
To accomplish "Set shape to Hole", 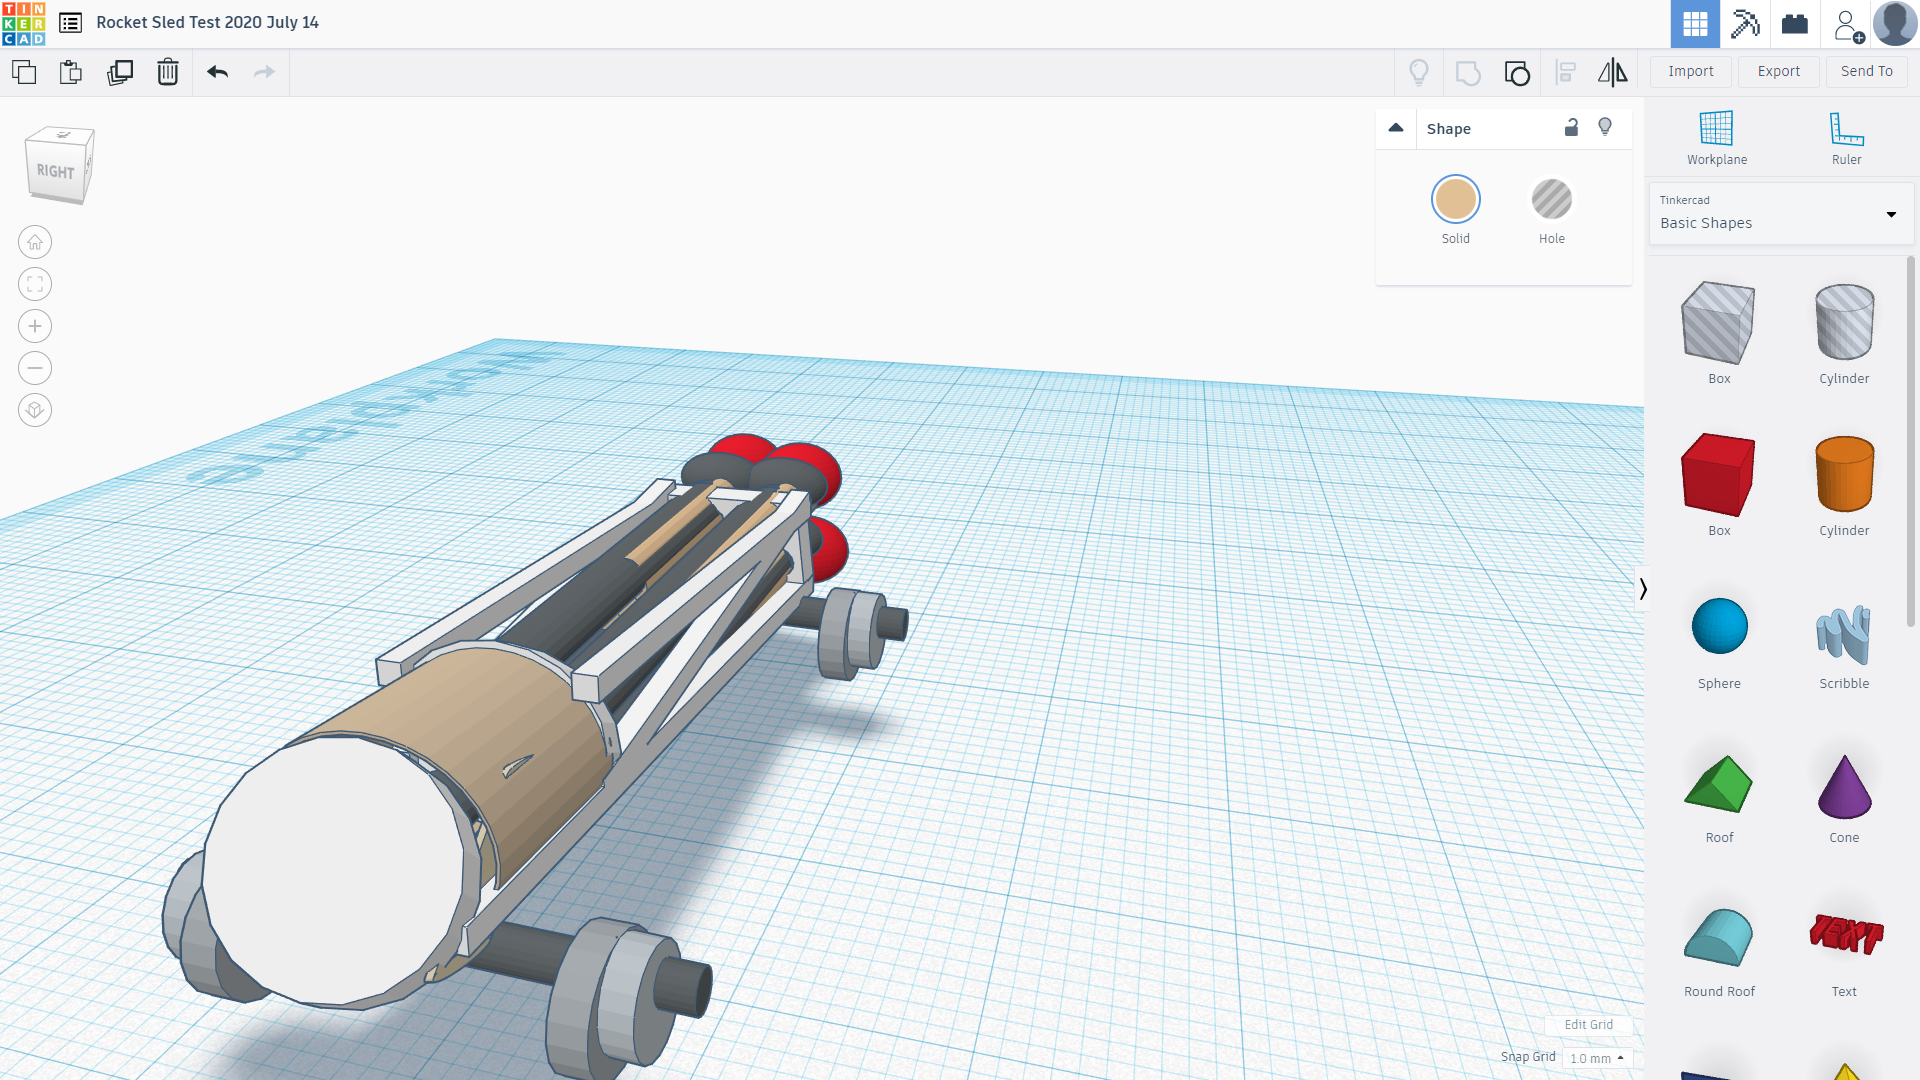I will 1551,200.
